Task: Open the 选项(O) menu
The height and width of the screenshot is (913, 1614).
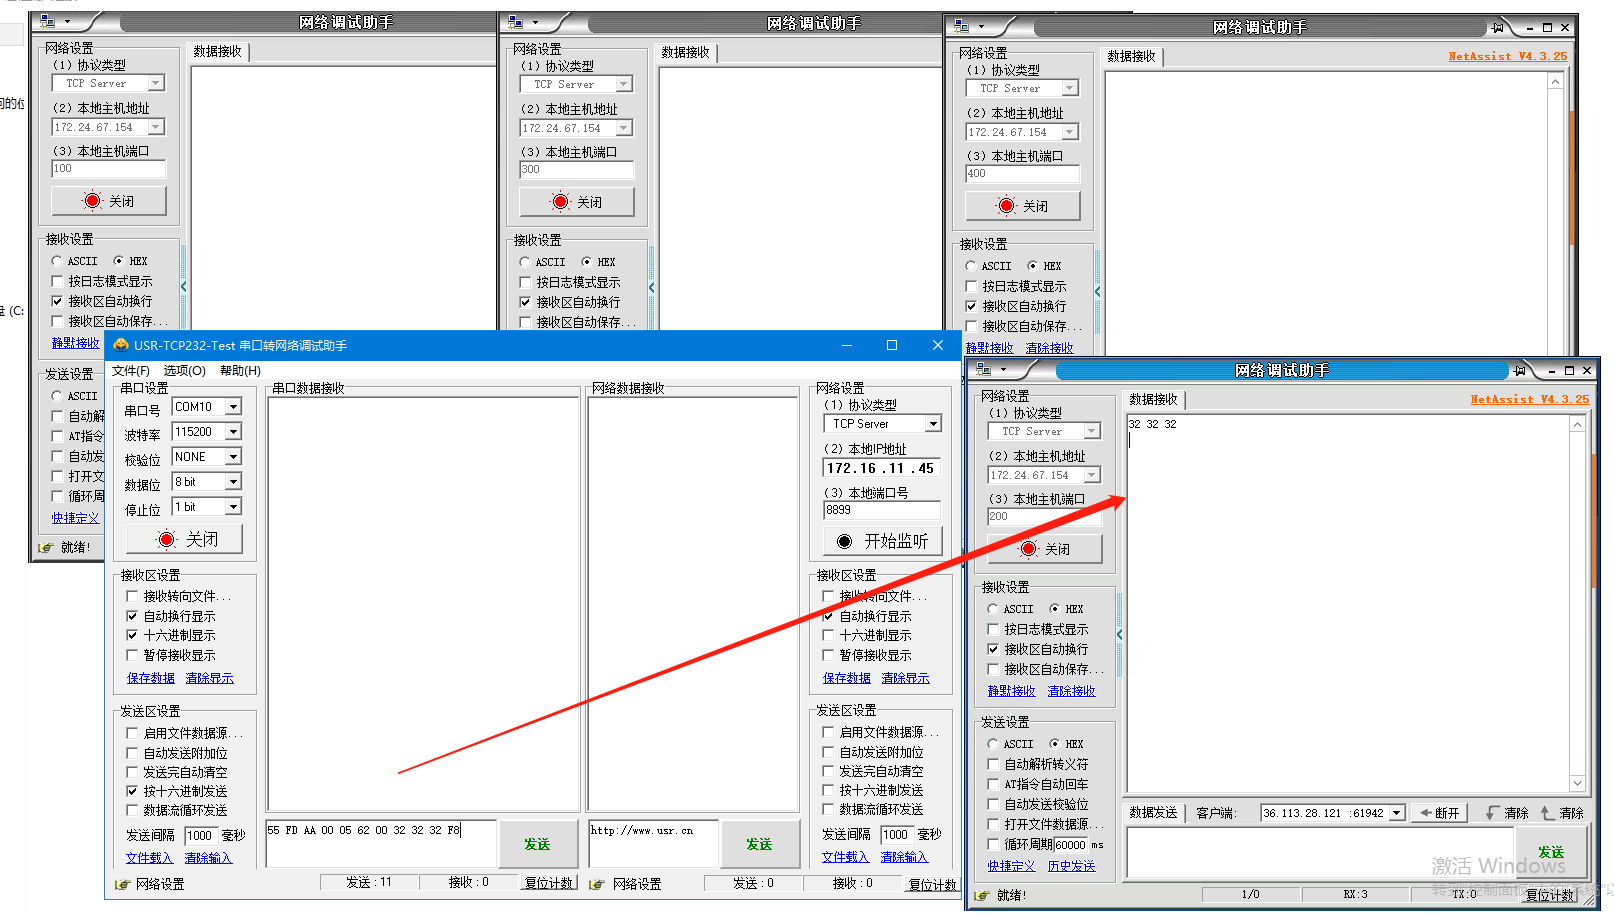Action: coord(184,371)
